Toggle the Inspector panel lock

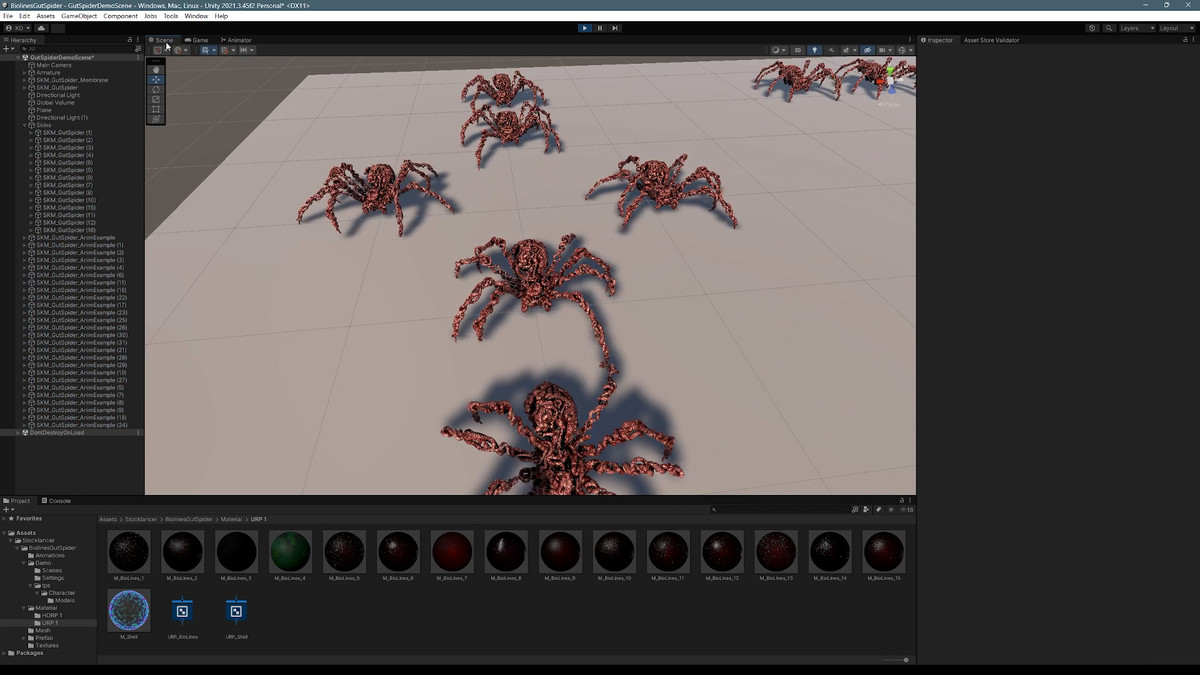pos(1183,40)
